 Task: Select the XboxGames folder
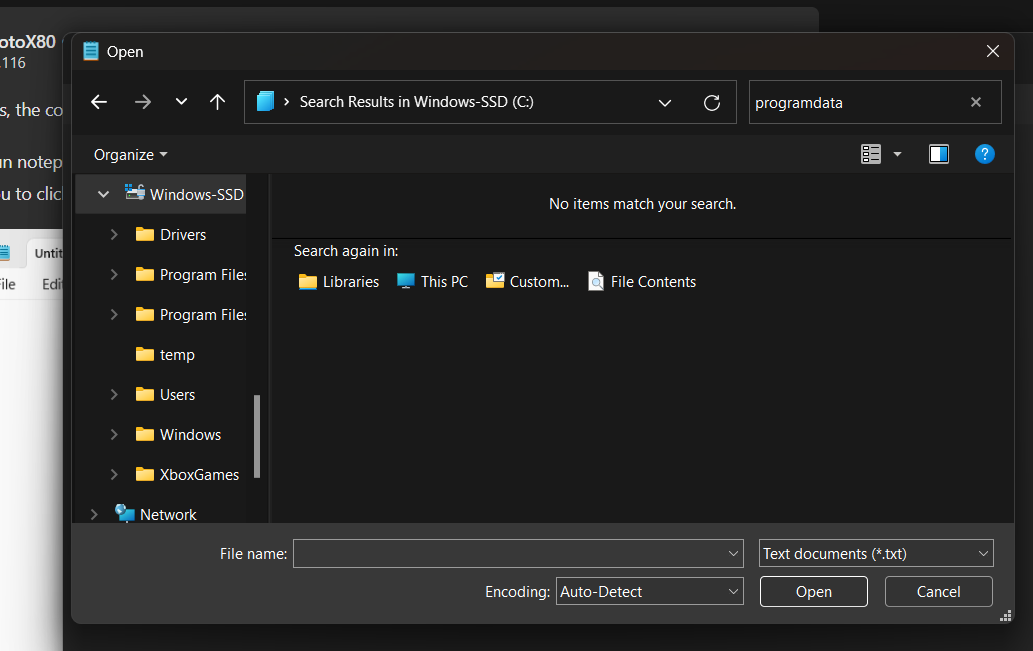pyautogui.click(x=187, y=475)
